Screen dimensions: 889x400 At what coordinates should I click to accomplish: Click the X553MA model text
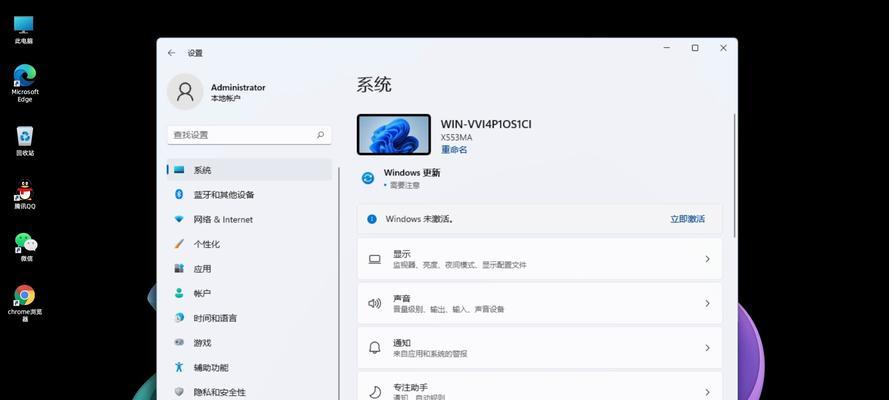[456, 138]
